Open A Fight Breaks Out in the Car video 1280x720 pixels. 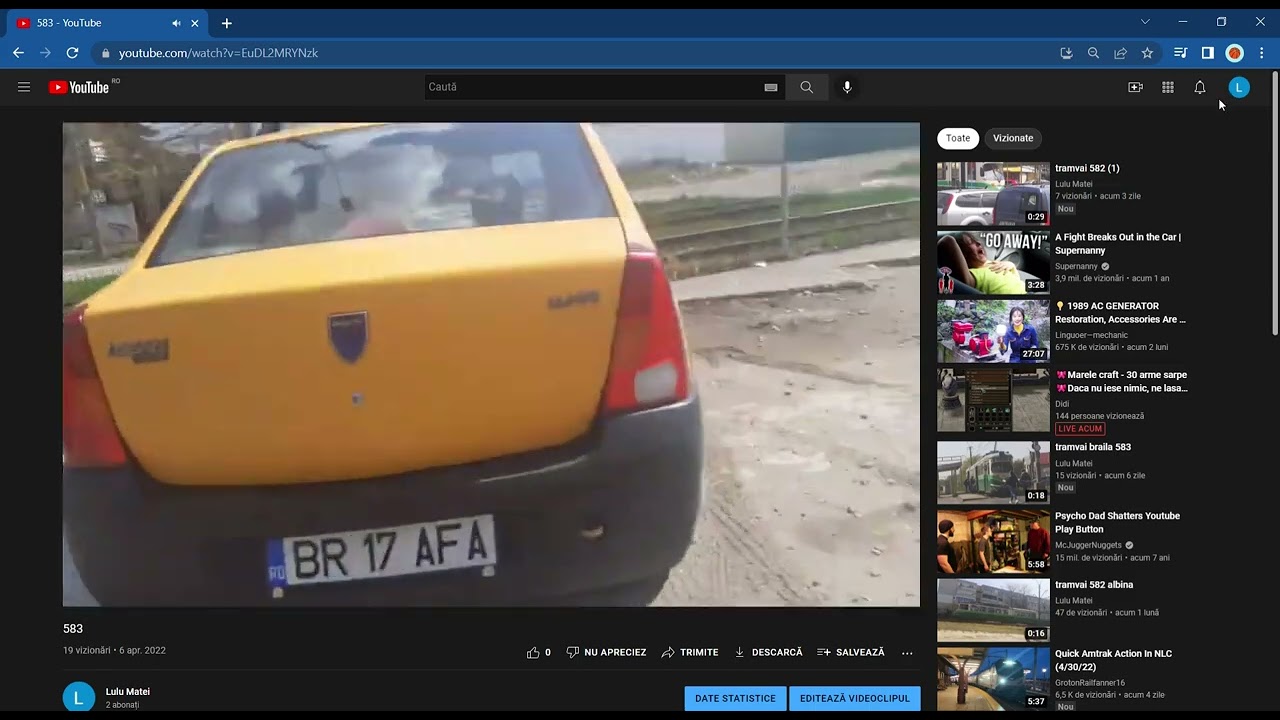pyautogui.click(x=1118, y=244)
